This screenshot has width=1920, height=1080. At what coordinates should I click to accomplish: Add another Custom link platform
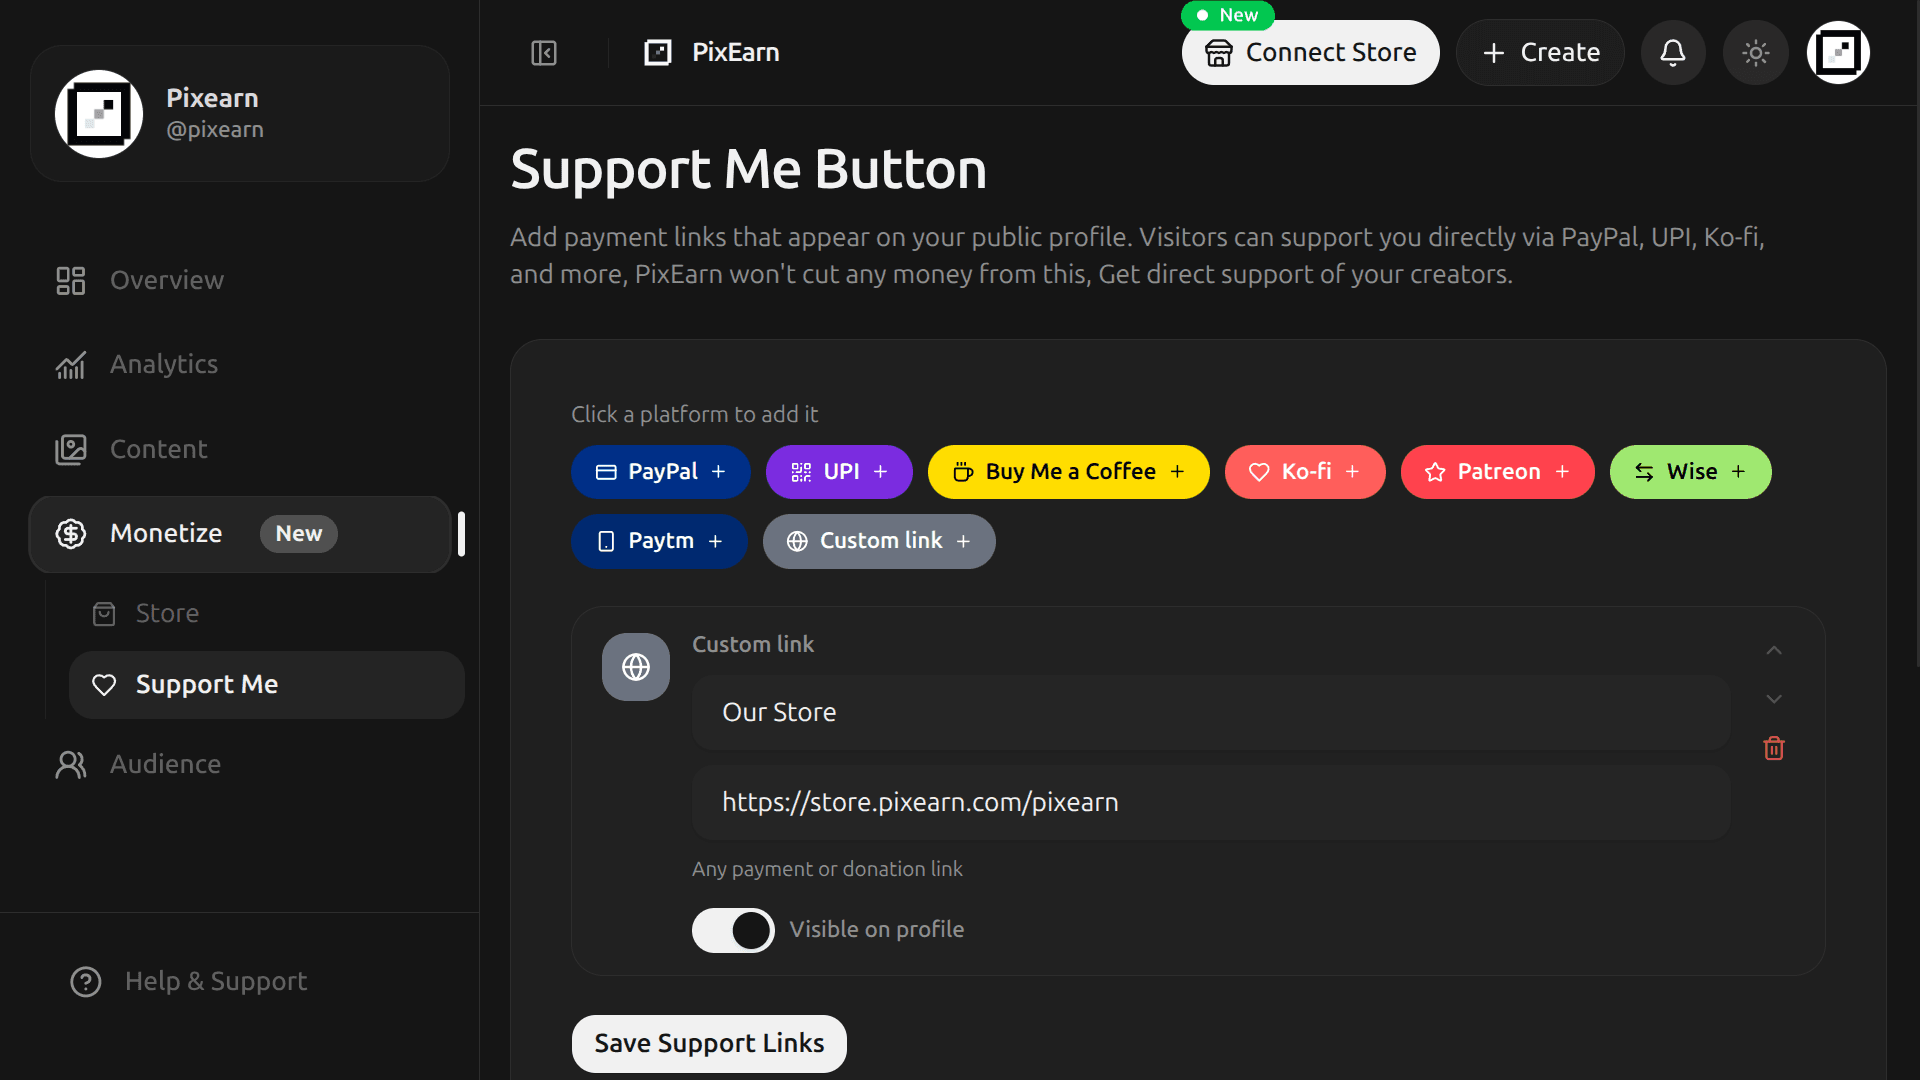[x=879, y=541]
